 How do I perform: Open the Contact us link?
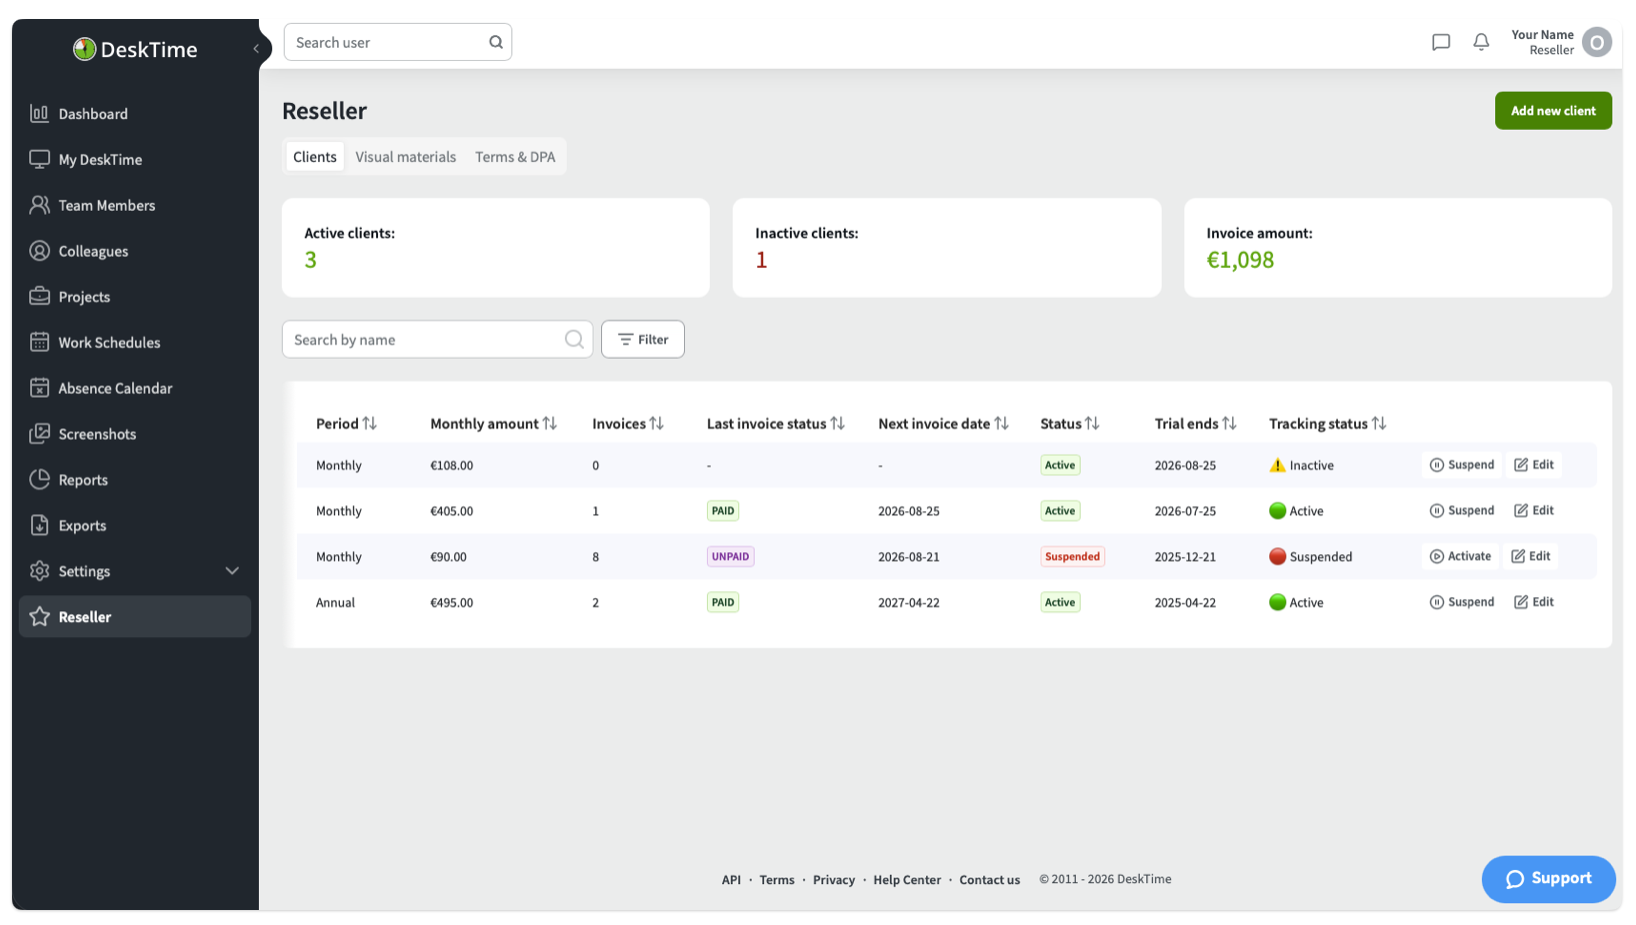click(990, 880)
